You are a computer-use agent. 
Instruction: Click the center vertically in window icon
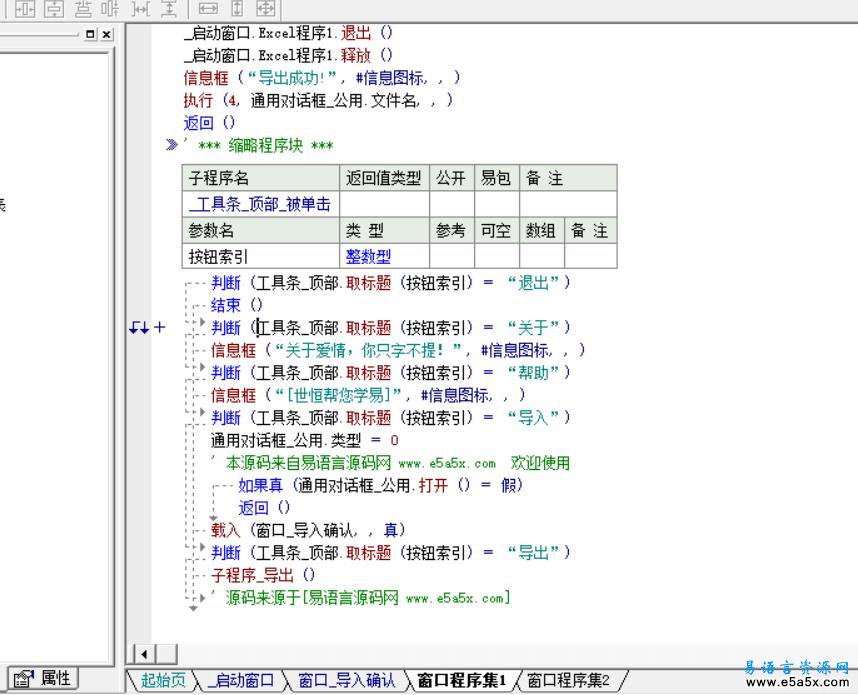coord(54,8)
